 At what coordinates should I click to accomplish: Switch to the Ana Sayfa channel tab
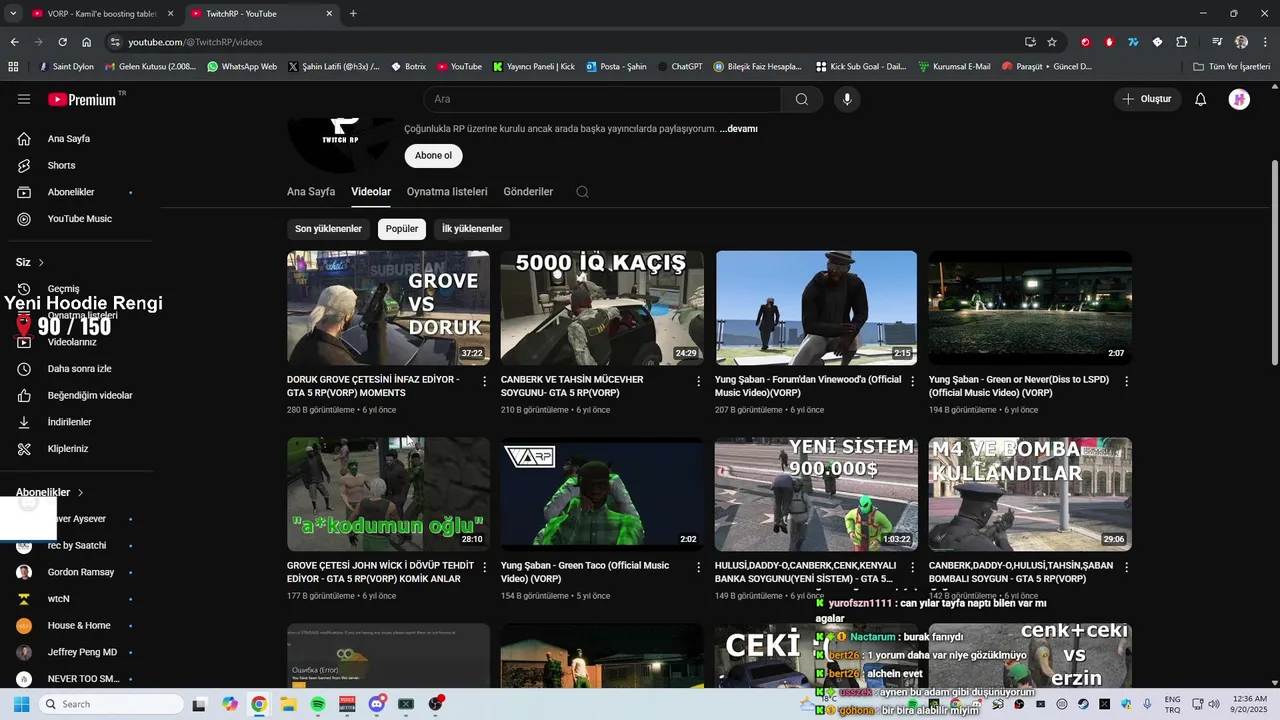(x=311, y=192)
